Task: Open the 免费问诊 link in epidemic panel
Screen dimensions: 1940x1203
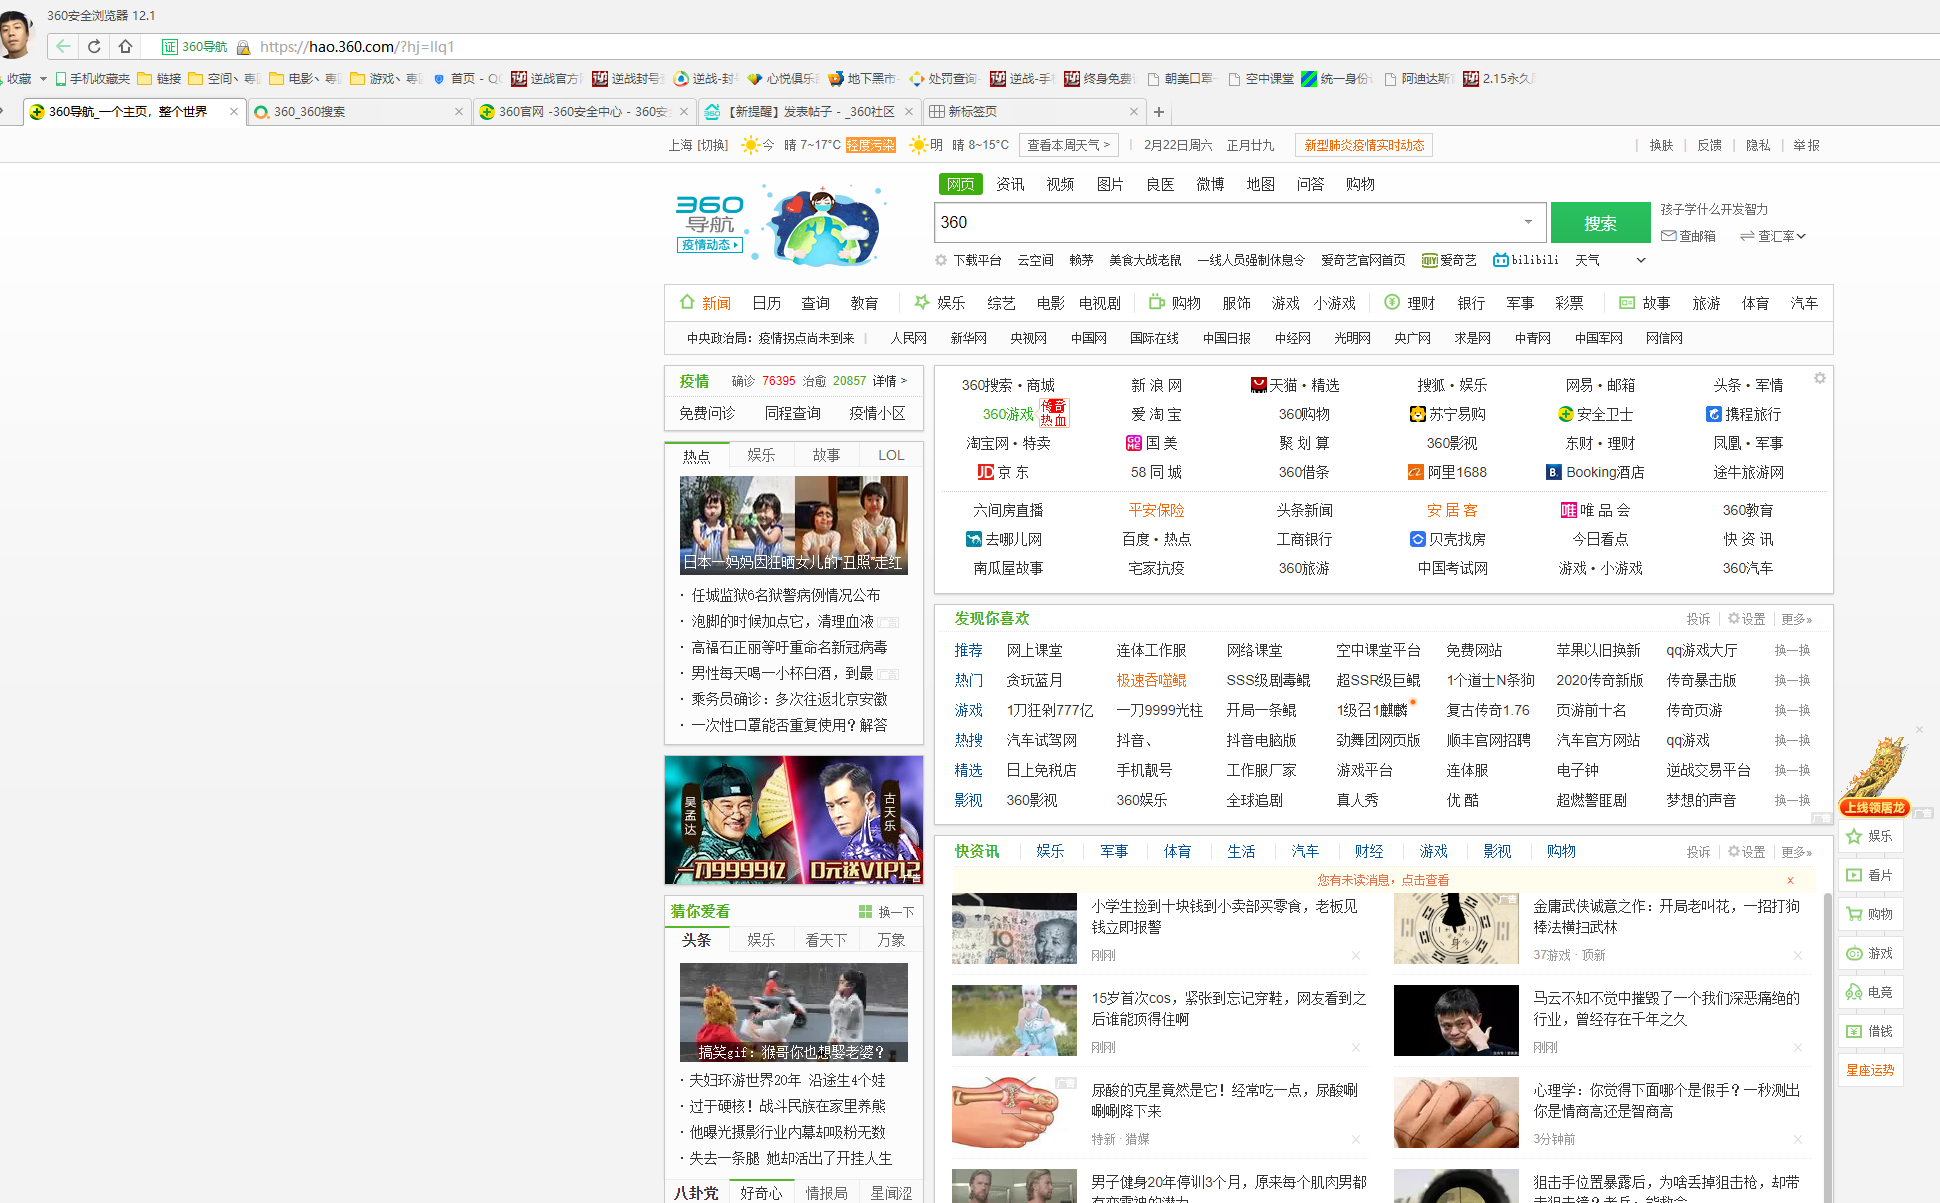Action: (x=707, y=413)
